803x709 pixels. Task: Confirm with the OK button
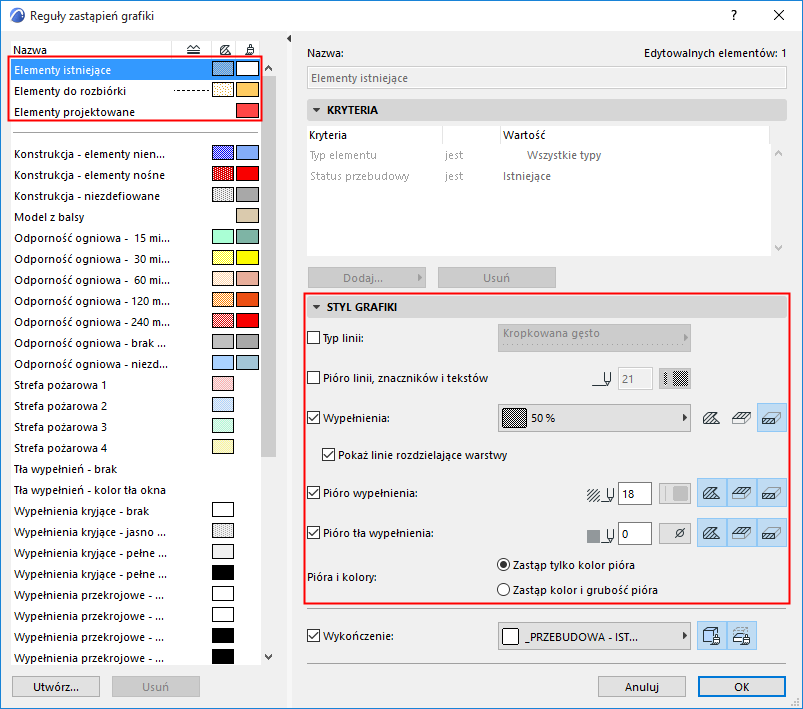pos(742,686)
